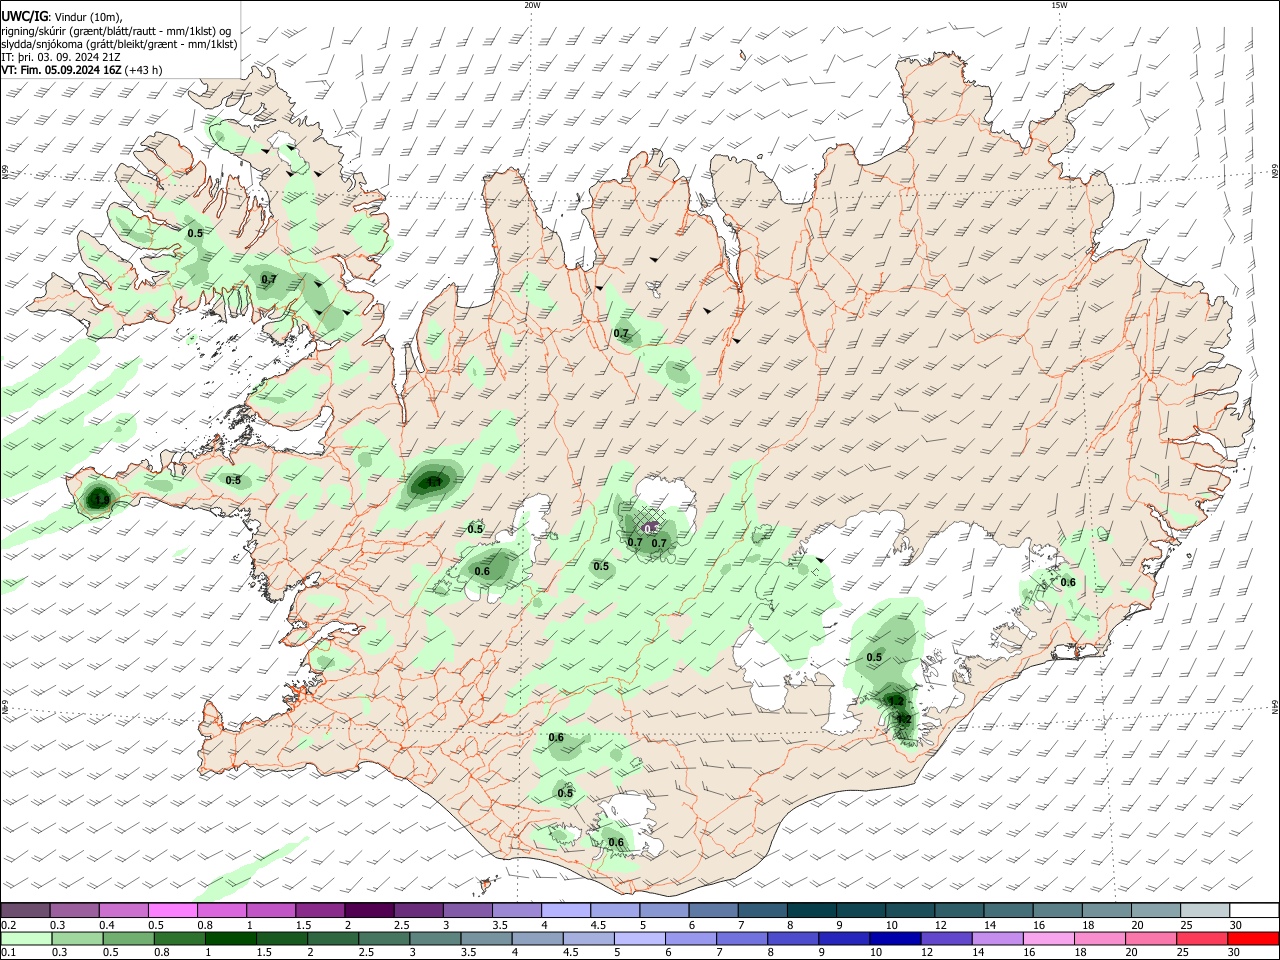Select the bright pink 0.5–0.8 snow legend swatch
The width and height of the screenshot is (1280, 960).
pos(173,911)
